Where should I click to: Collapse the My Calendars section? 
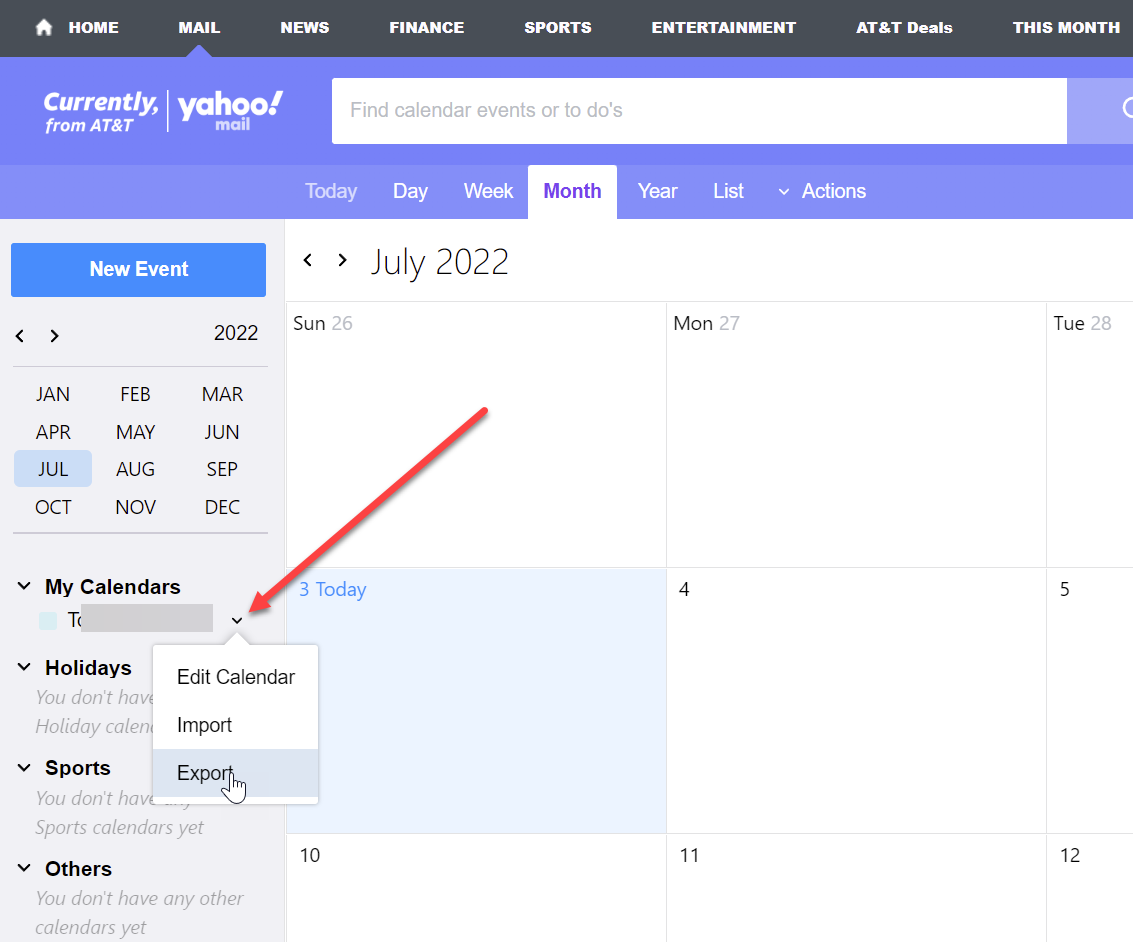click(24, 587)
